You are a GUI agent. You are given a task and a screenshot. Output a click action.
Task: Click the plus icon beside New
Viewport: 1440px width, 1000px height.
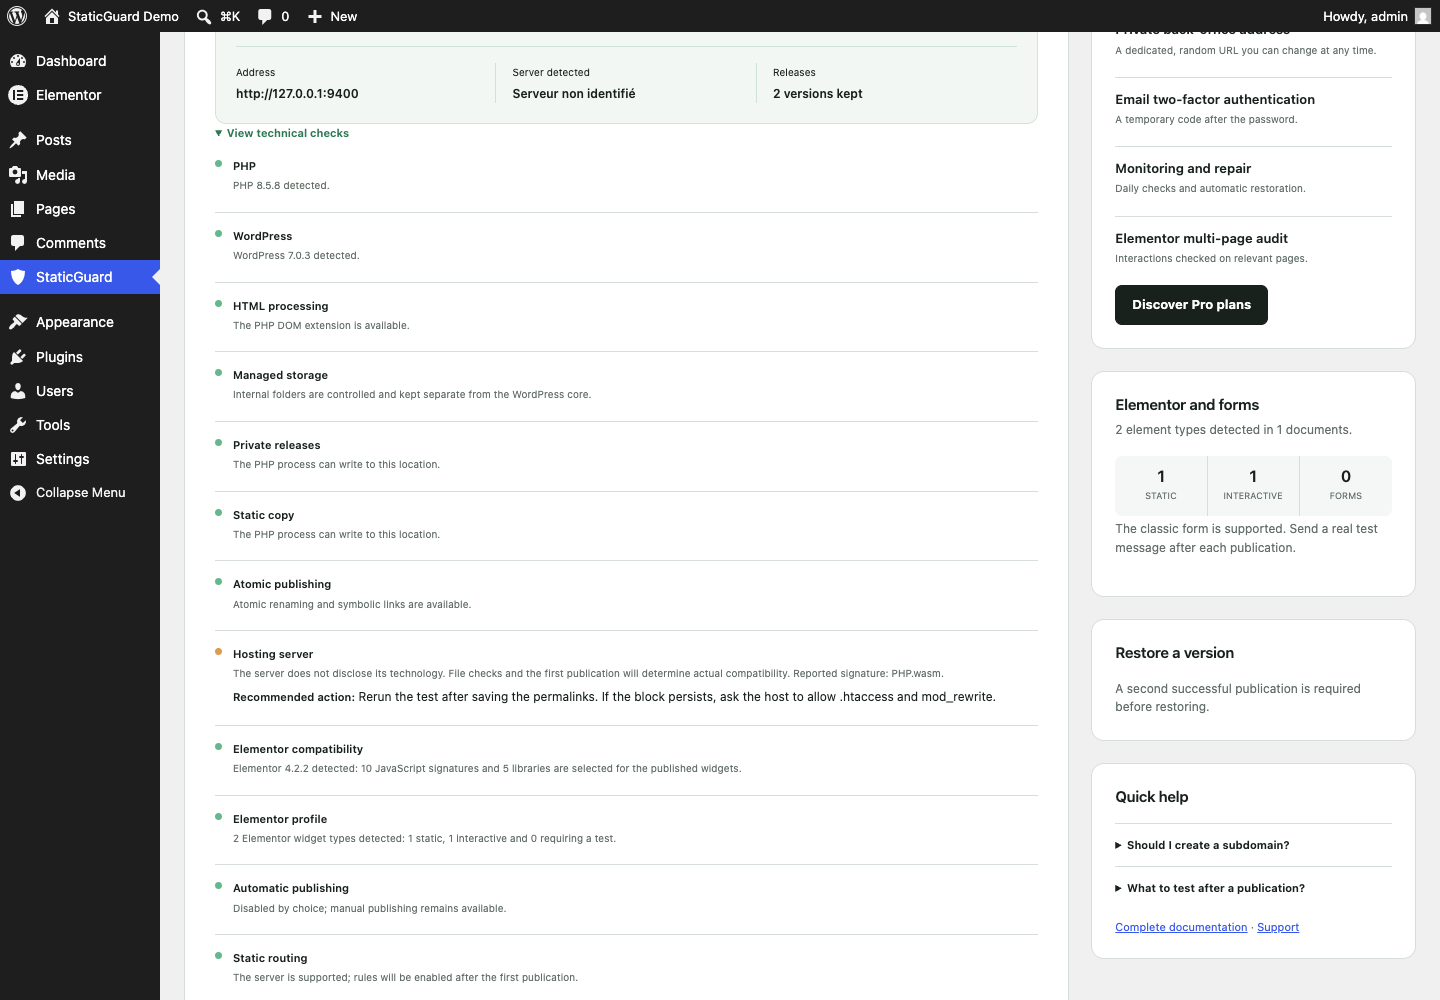[315, 16]
